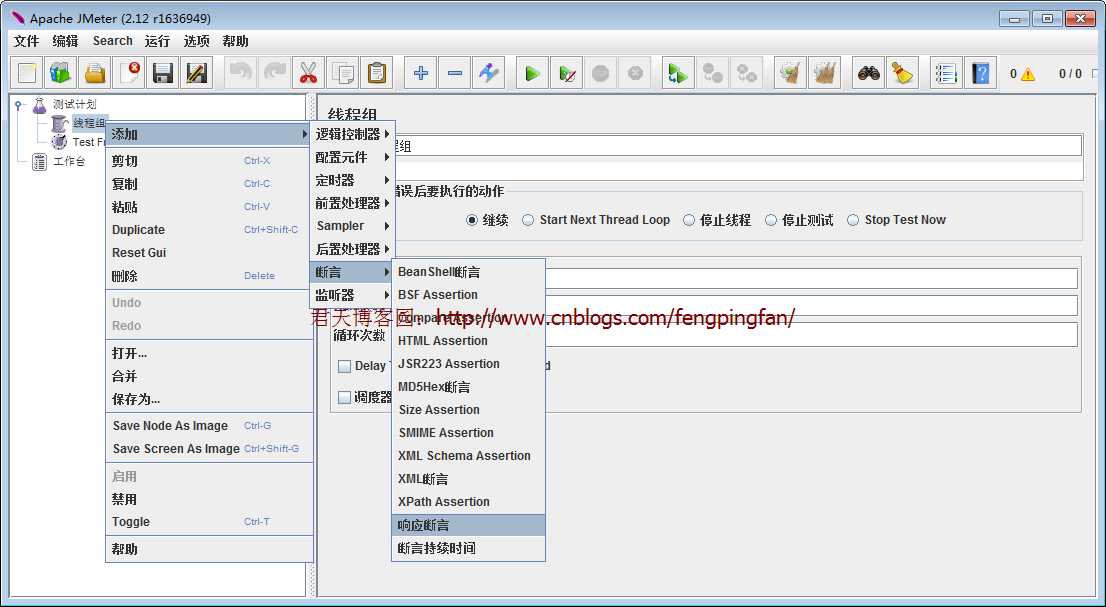The image size is (1106, 607).
Task: Open the 帮助 menu in menu bar
Action: coord(235,41)
